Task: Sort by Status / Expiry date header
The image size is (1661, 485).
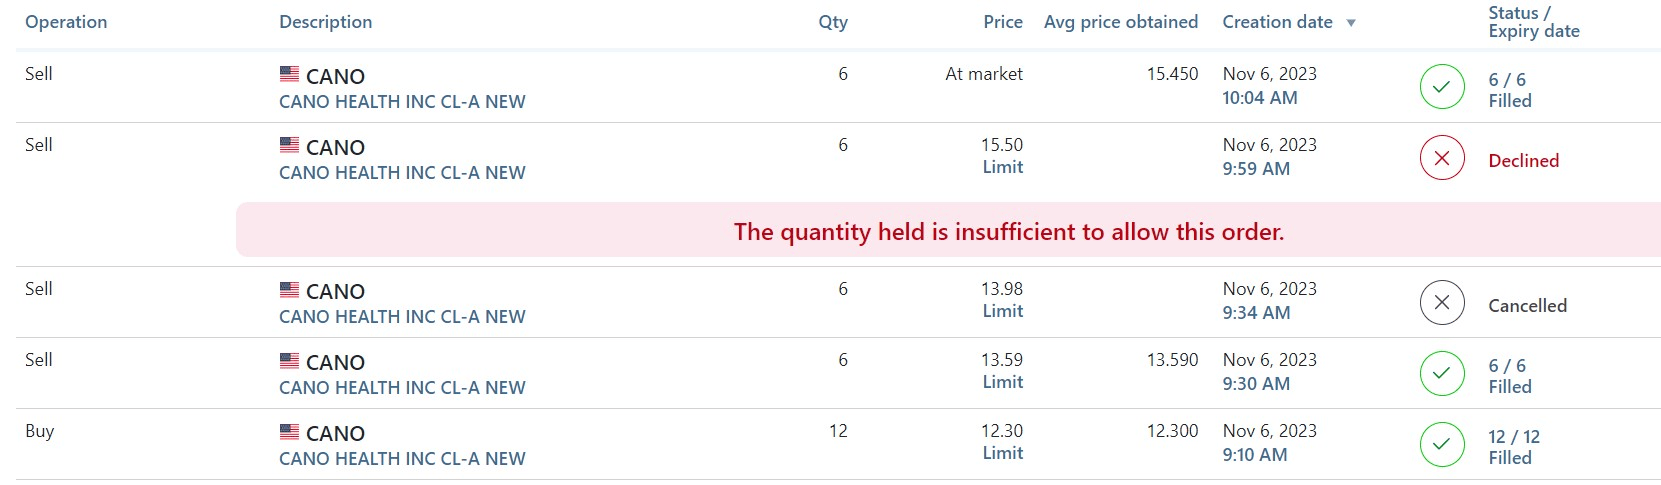Action: 1533,22
